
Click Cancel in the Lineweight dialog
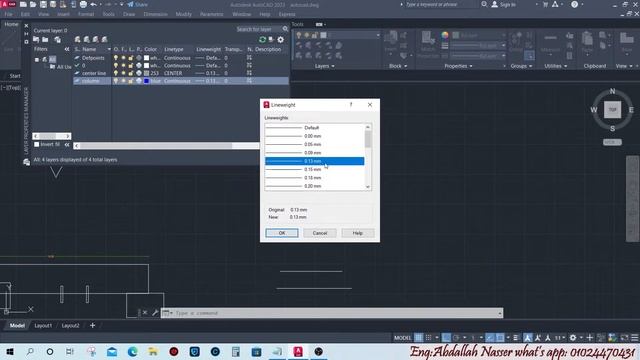320,233
